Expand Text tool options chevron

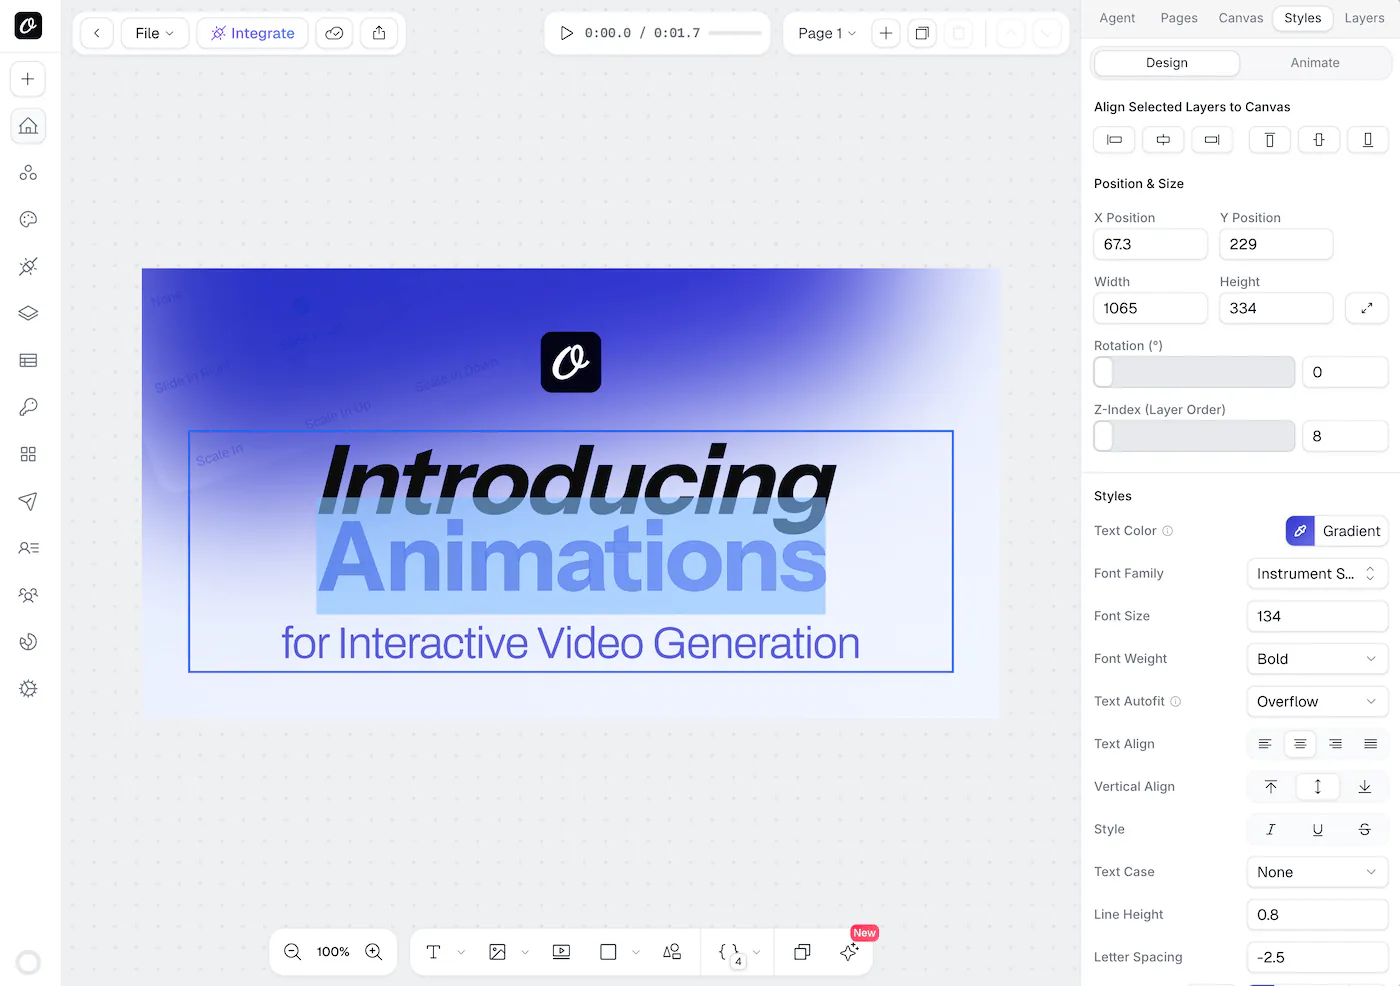pyautogui.click(x=461, y=952)
